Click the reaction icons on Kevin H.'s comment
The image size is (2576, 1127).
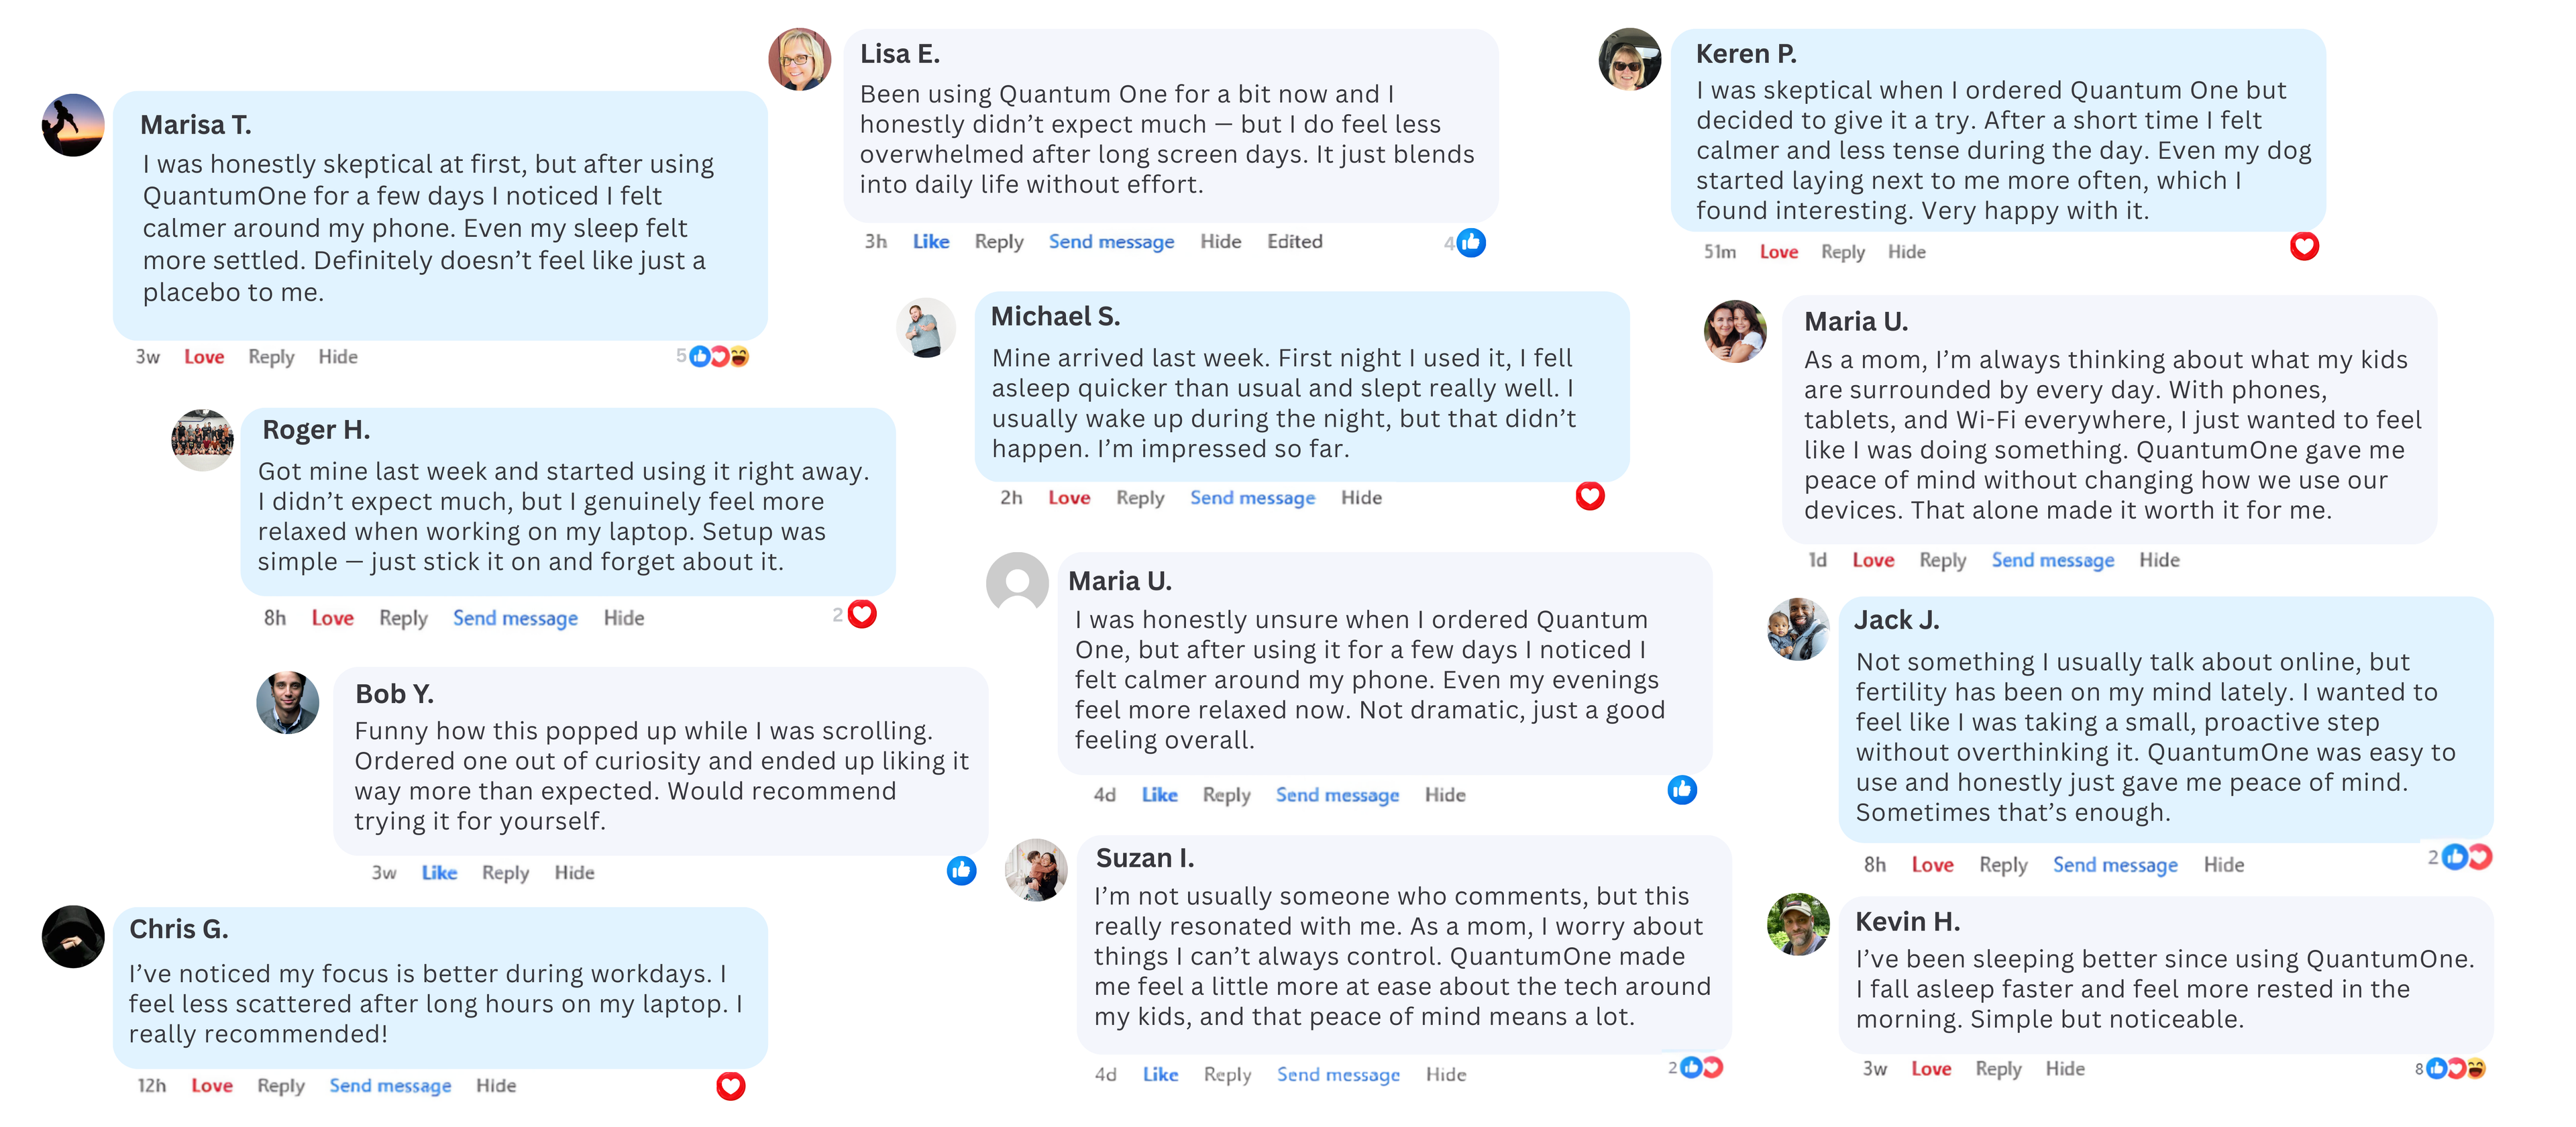[2455, 1069]
